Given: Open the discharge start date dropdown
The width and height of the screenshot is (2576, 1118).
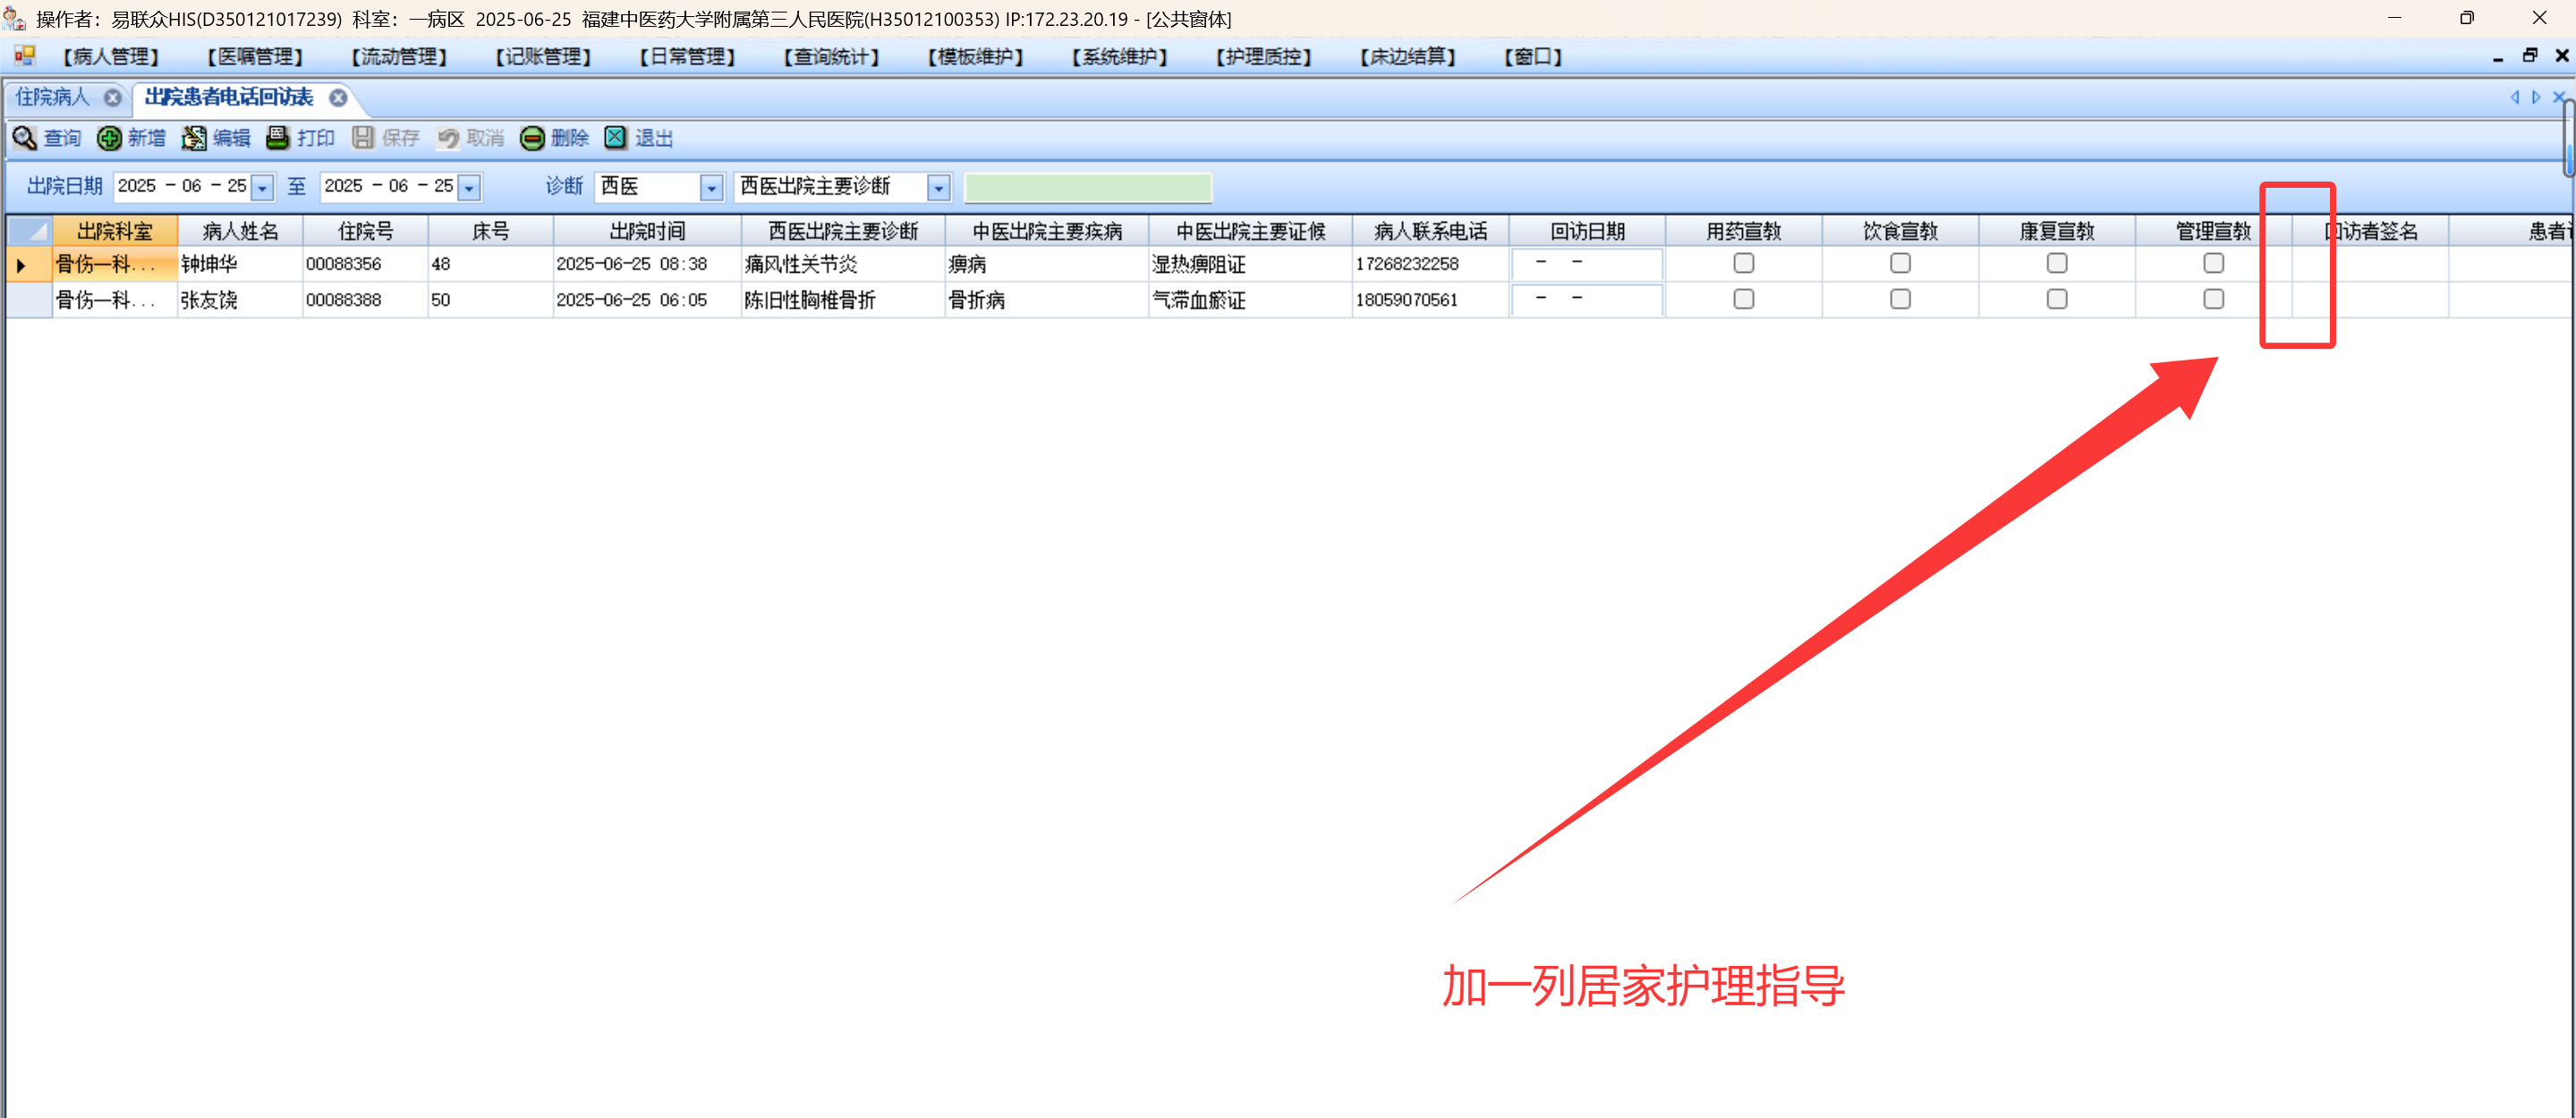Looking at the screenshot, I should pos(263,187).
